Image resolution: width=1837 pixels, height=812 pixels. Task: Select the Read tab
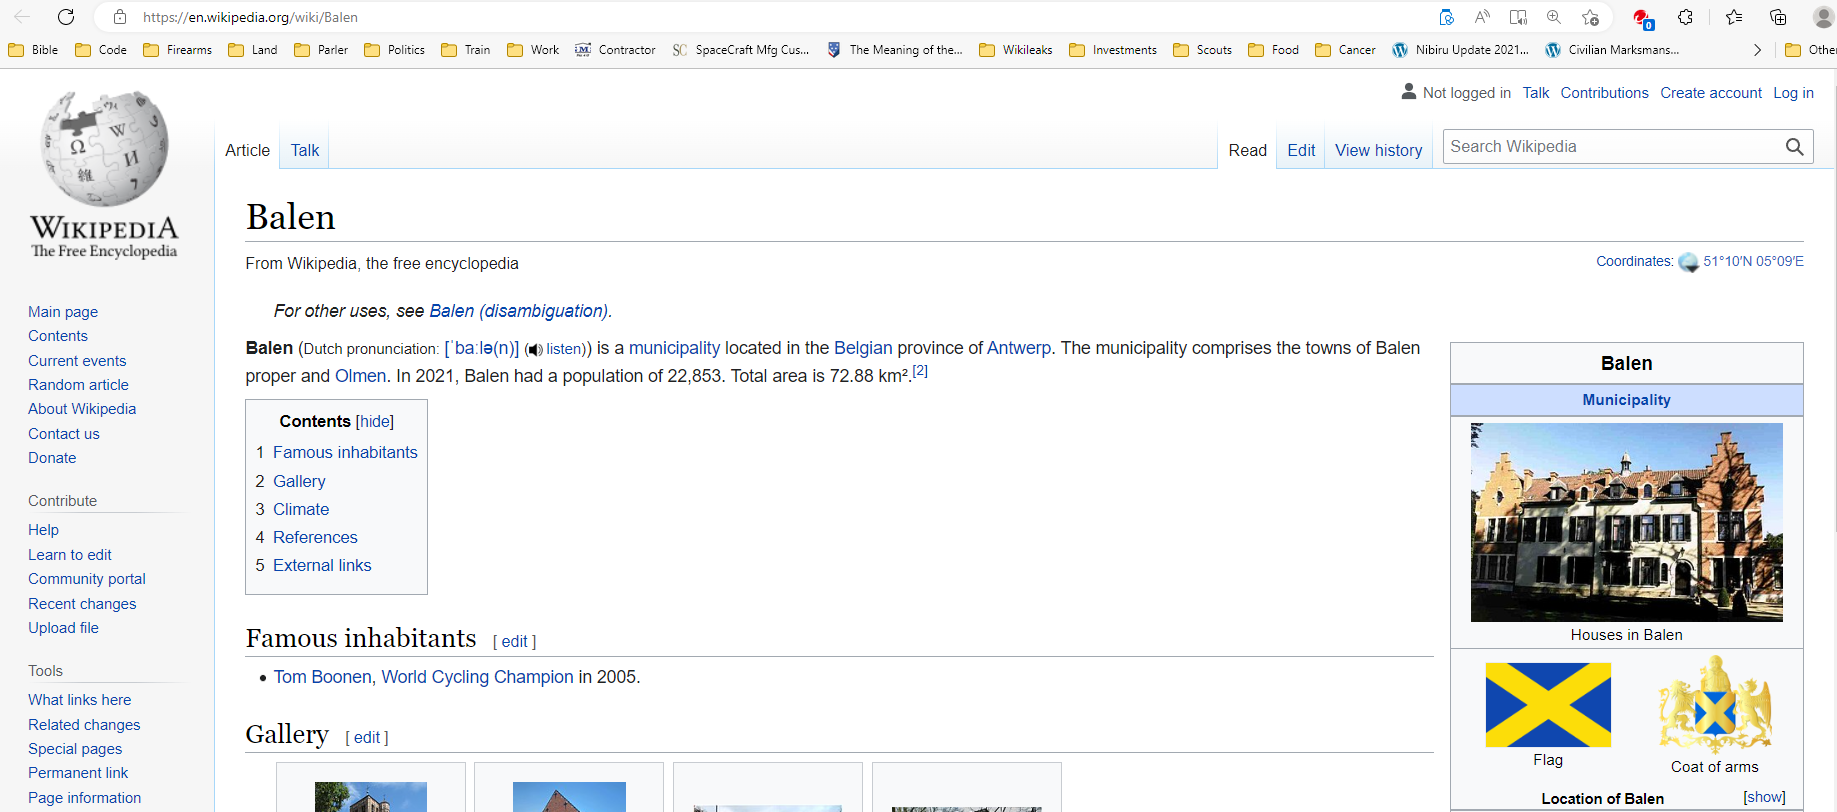1247,150
